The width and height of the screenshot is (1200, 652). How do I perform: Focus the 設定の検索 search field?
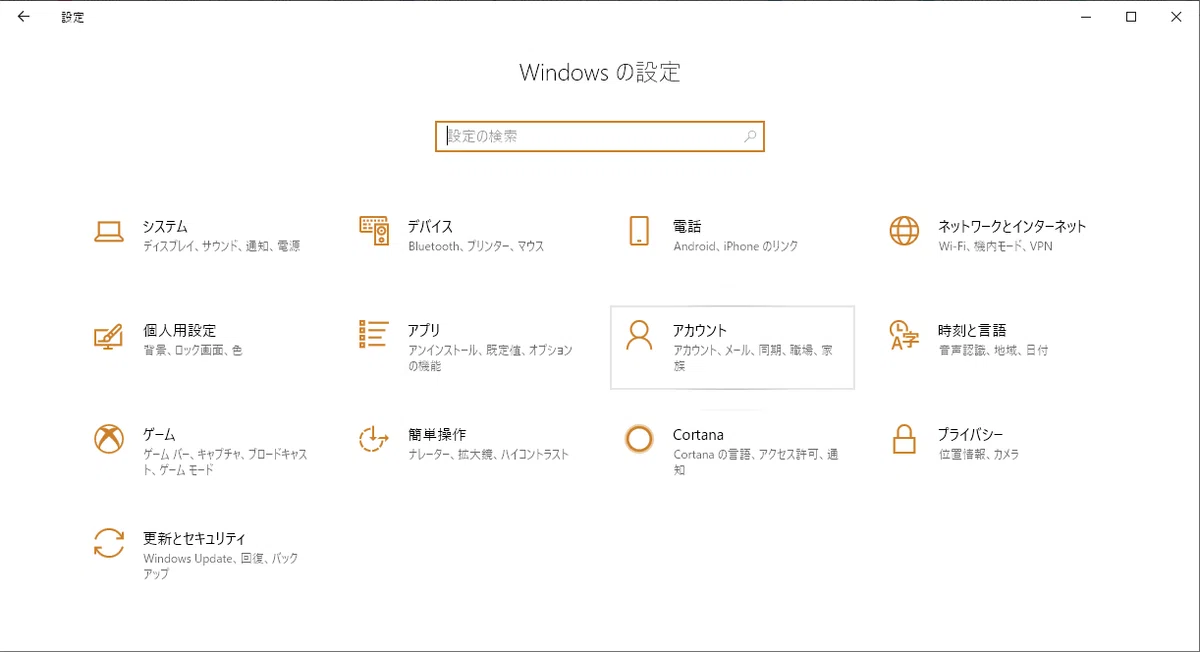tap(600, 136)
